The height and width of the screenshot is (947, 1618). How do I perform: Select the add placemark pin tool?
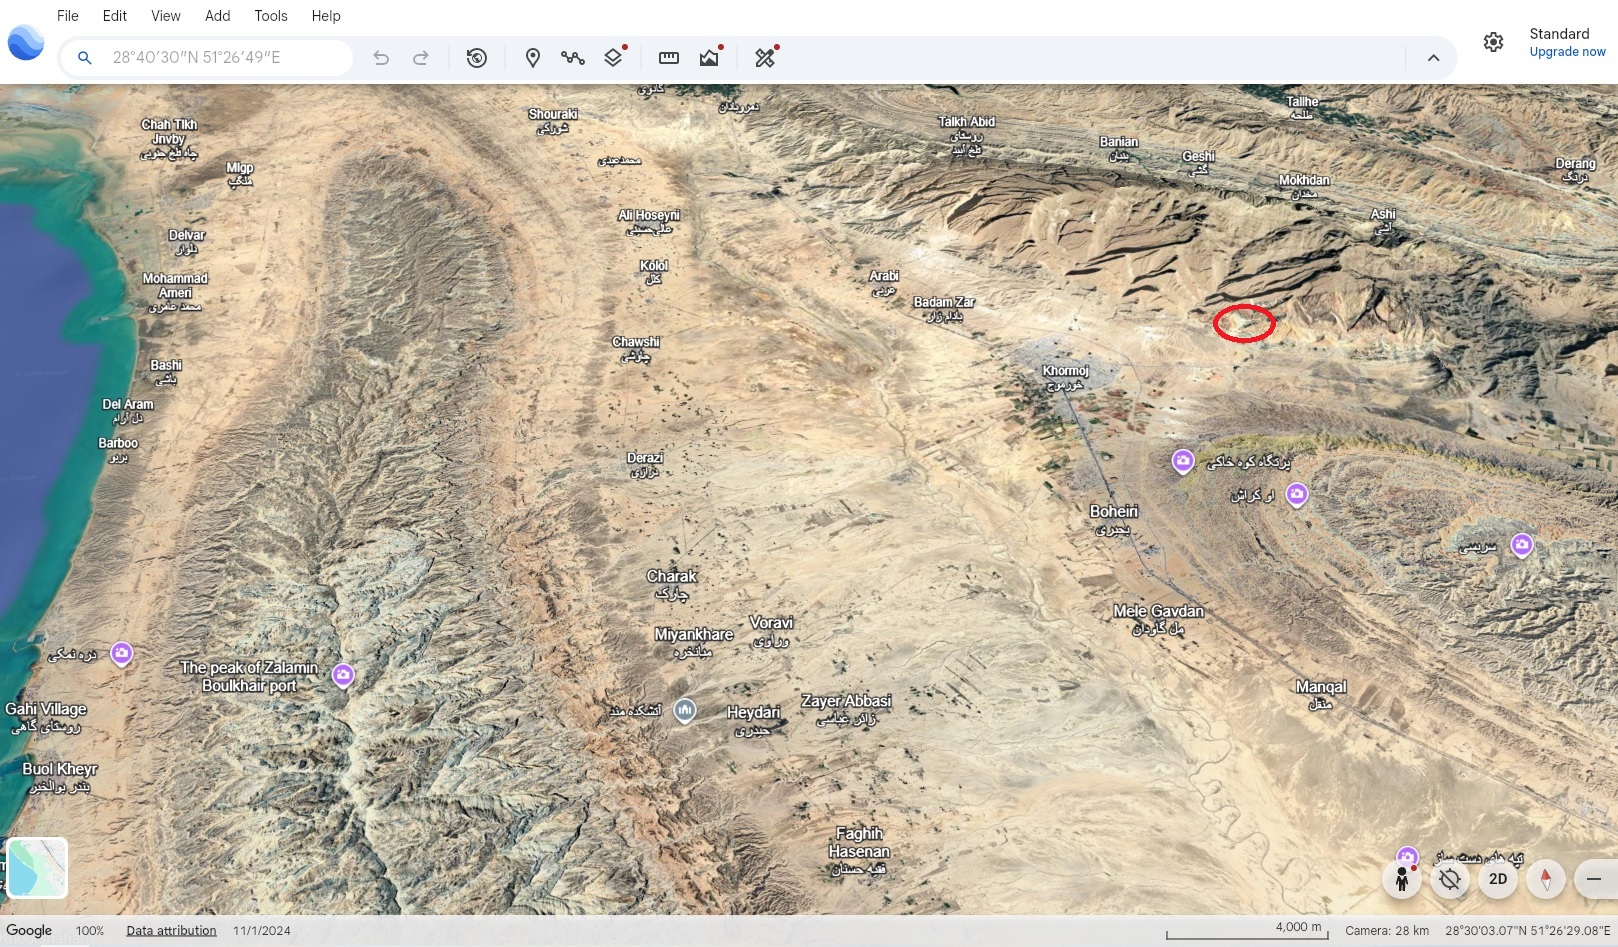[x=533, y=58]
